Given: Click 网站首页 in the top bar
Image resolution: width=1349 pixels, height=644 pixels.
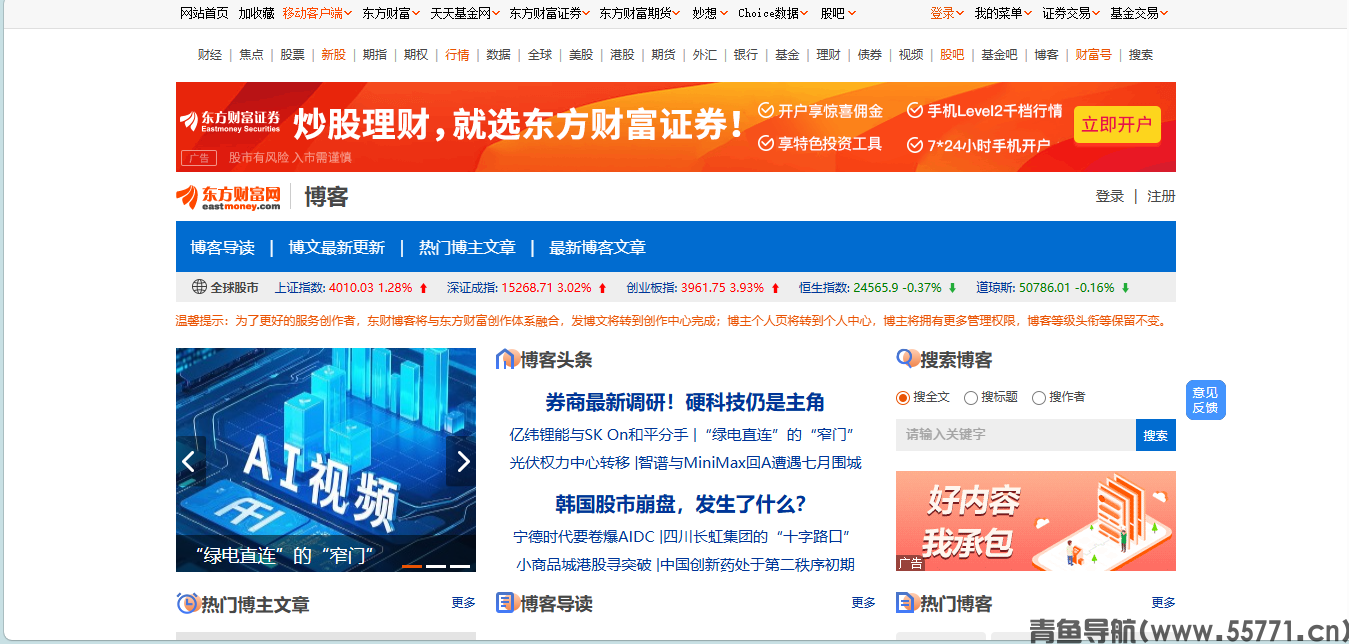Looking at the screenshot, I should click(x=204, y=13).
